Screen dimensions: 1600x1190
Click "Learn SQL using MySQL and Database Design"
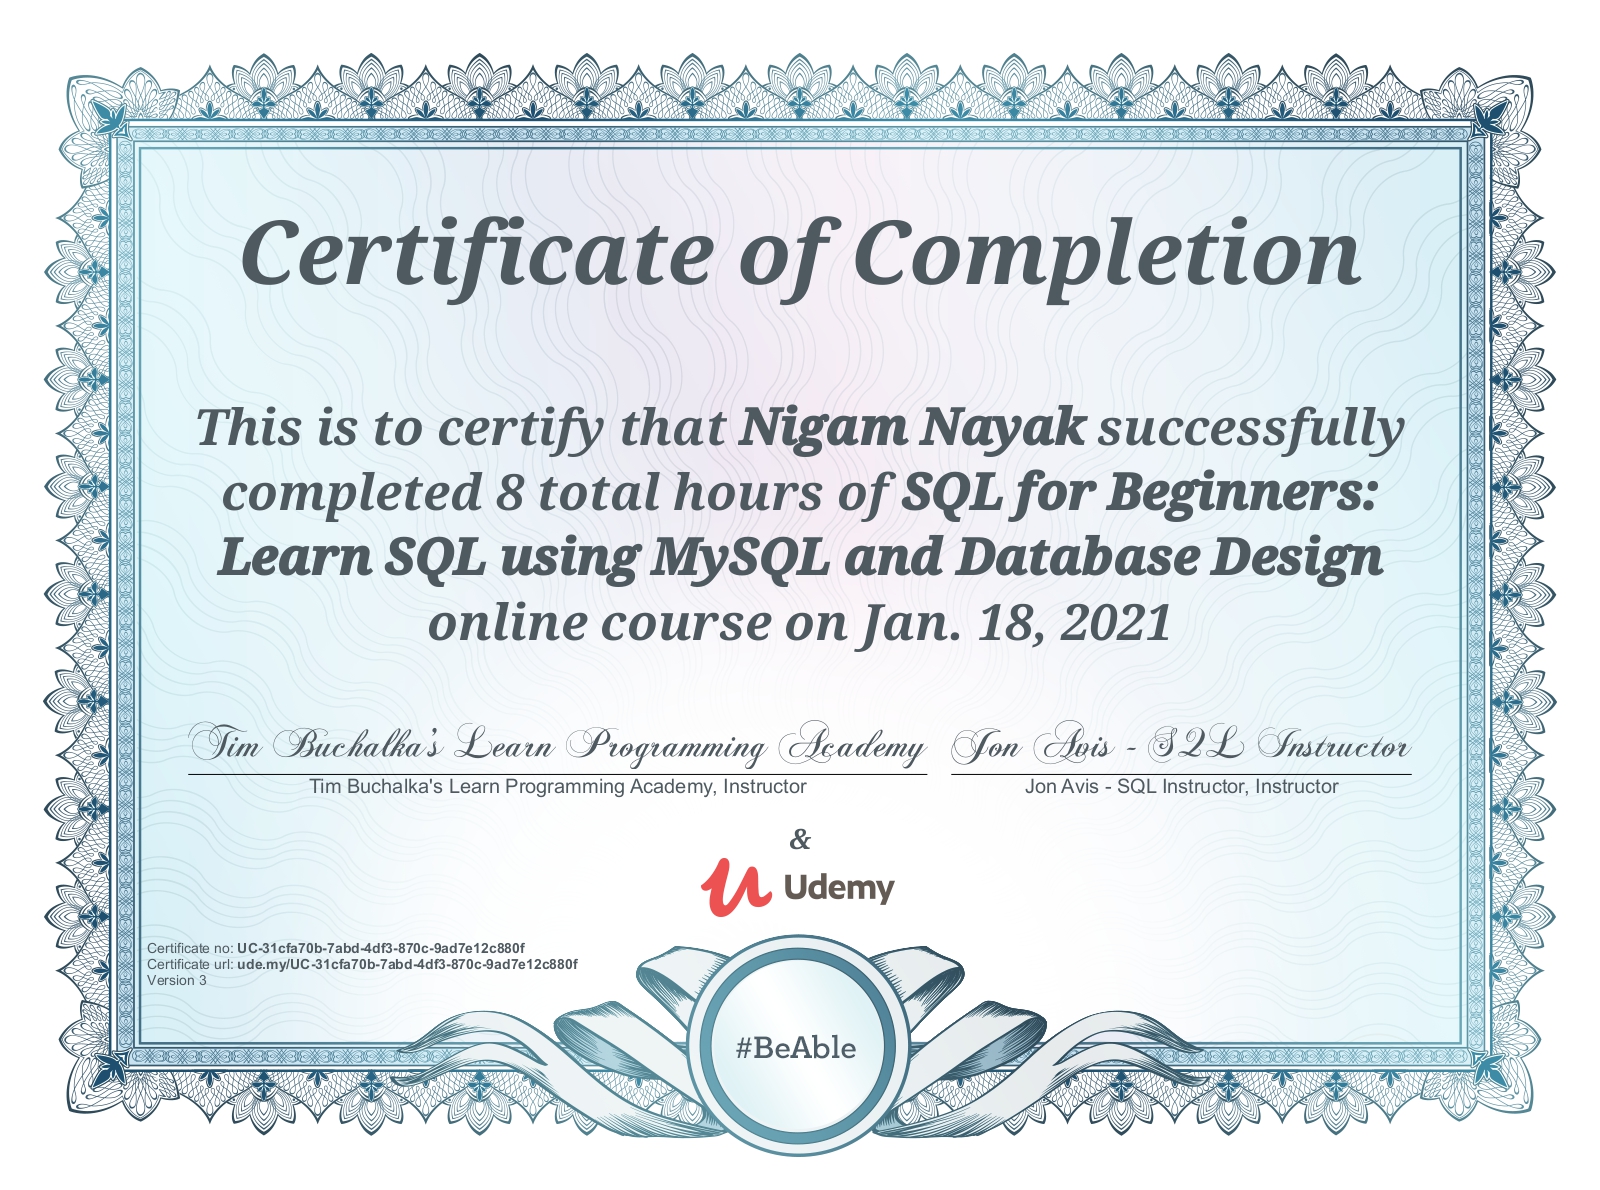pos(800,557)
